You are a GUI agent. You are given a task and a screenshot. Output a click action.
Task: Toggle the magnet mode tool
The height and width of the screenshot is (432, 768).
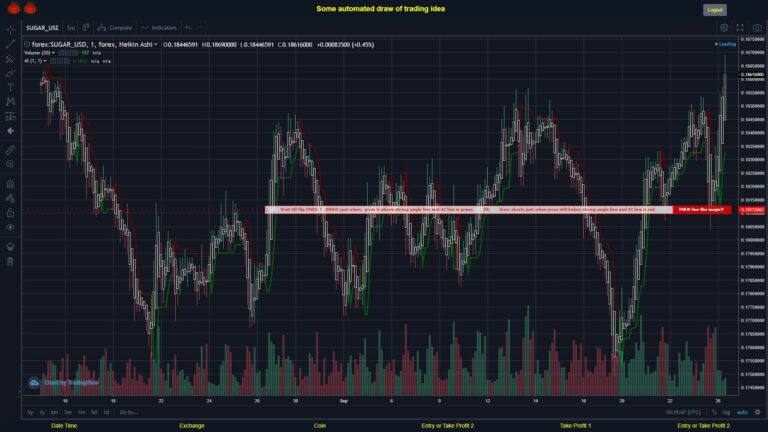click(10, 184)
